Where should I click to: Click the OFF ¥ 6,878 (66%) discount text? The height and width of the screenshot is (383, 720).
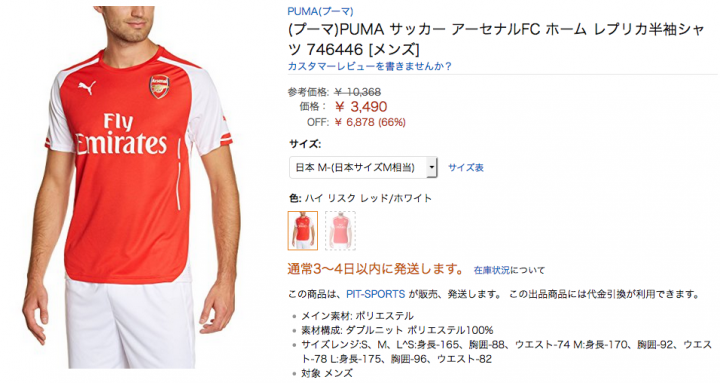tap(356, 122)
